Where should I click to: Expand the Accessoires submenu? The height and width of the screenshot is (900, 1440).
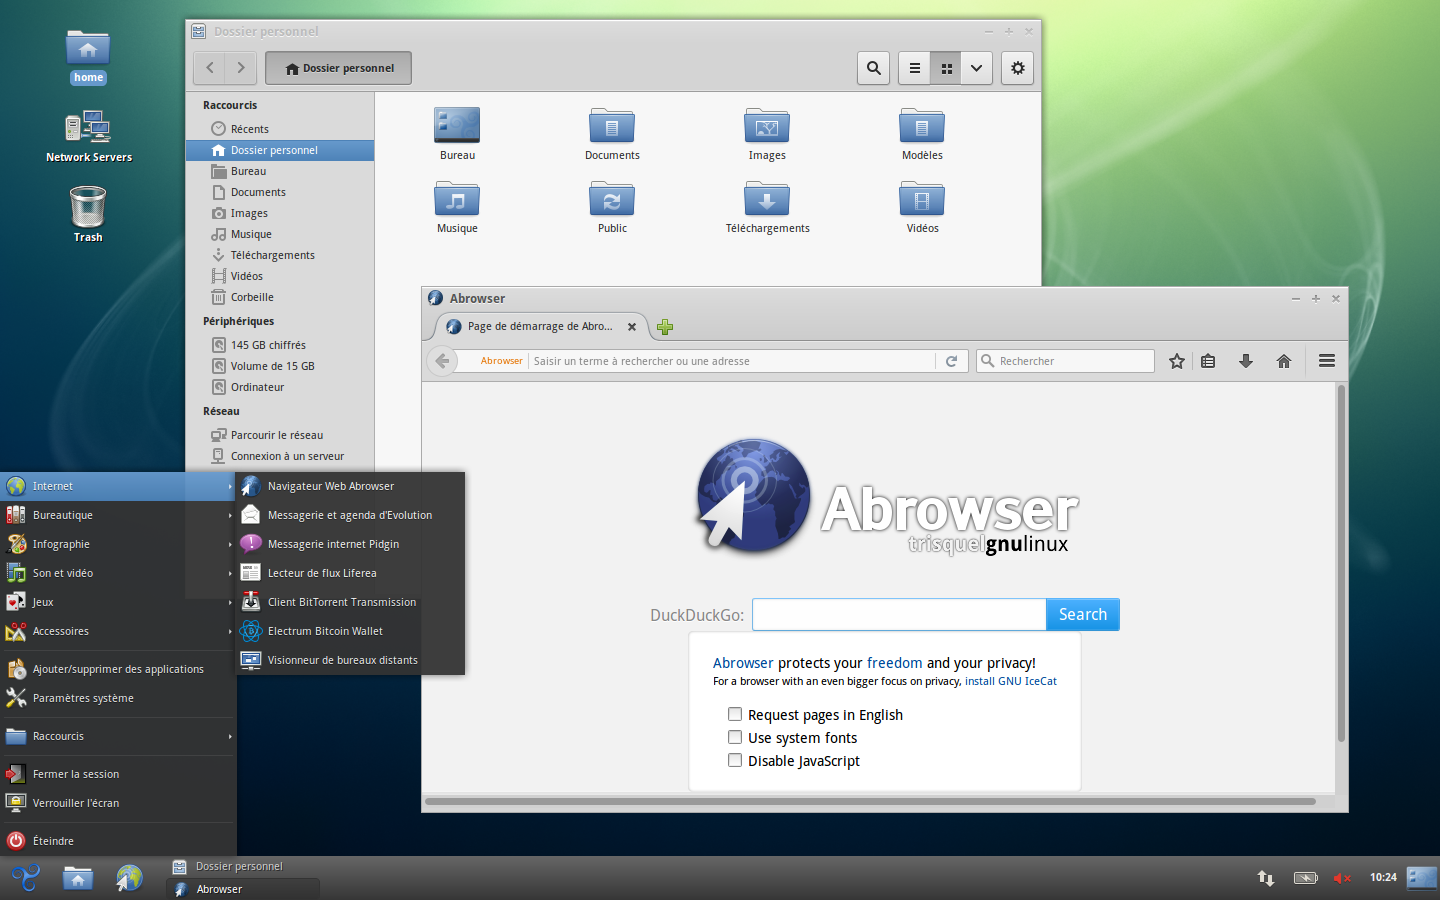[x=118, y=631]
